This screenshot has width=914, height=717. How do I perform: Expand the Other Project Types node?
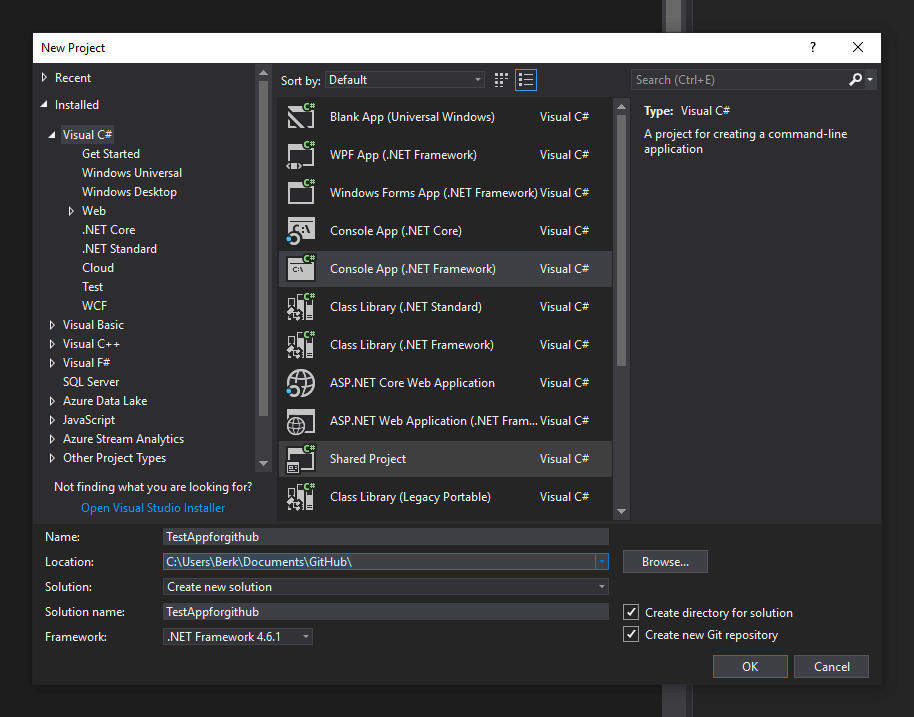[x=52, y=458]
